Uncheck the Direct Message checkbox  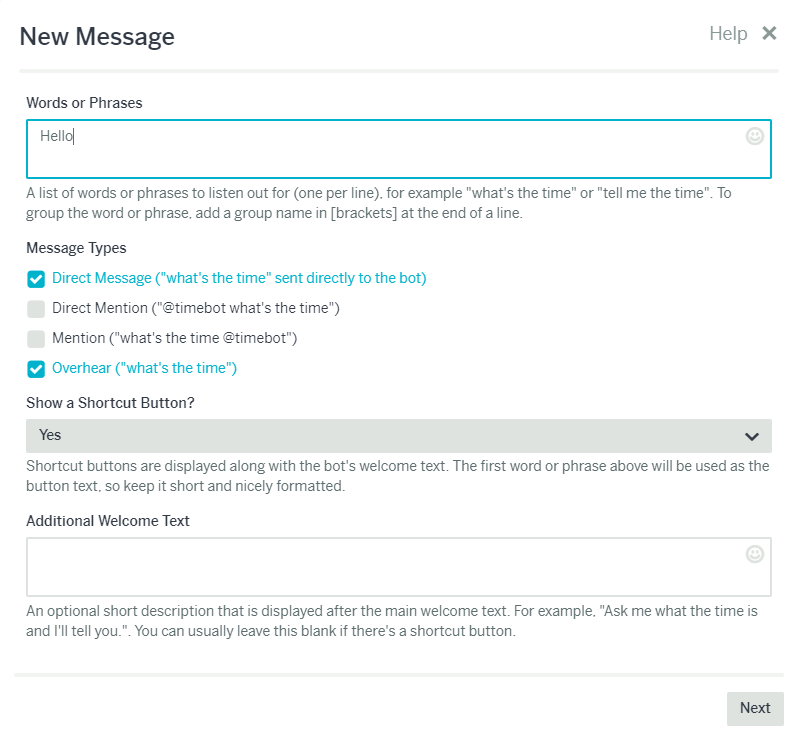(36, 279)
